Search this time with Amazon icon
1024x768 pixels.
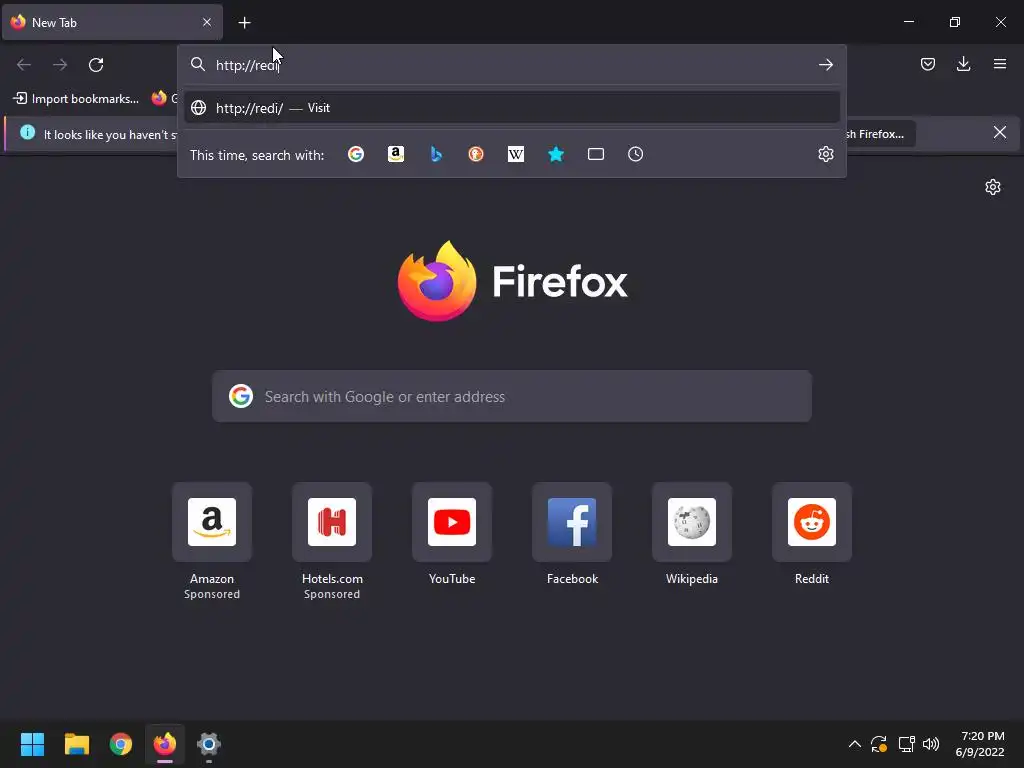click(396, 154)
